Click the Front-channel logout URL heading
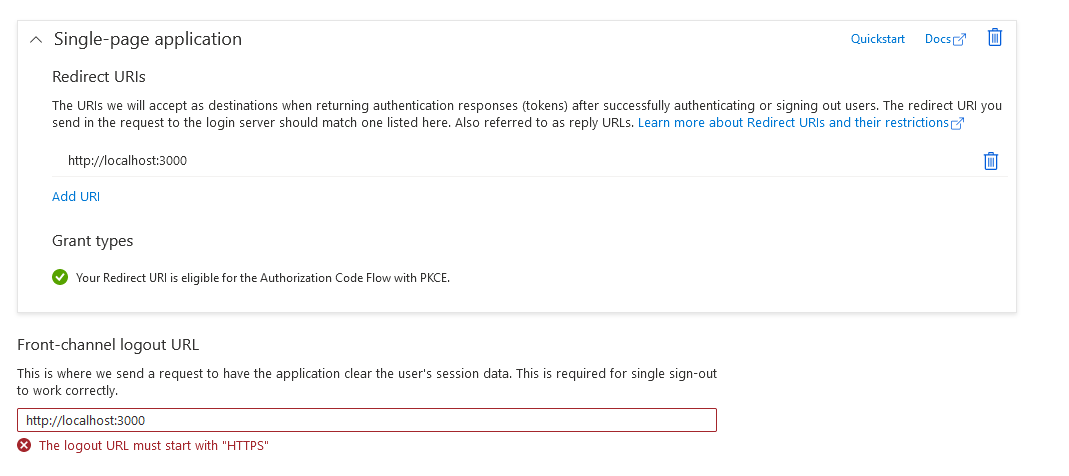The width and height of the screenshot is (1069, 476). [x=108, y=344]
